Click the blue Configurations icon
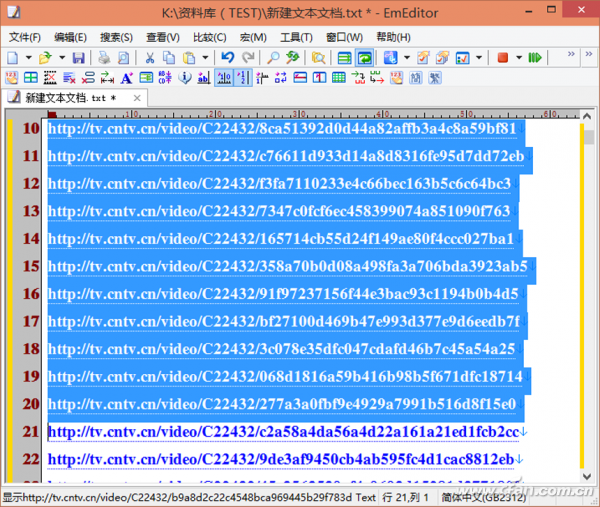Viewport: 600px width, 507px height. pyautogui.click(x=391, y=58)
